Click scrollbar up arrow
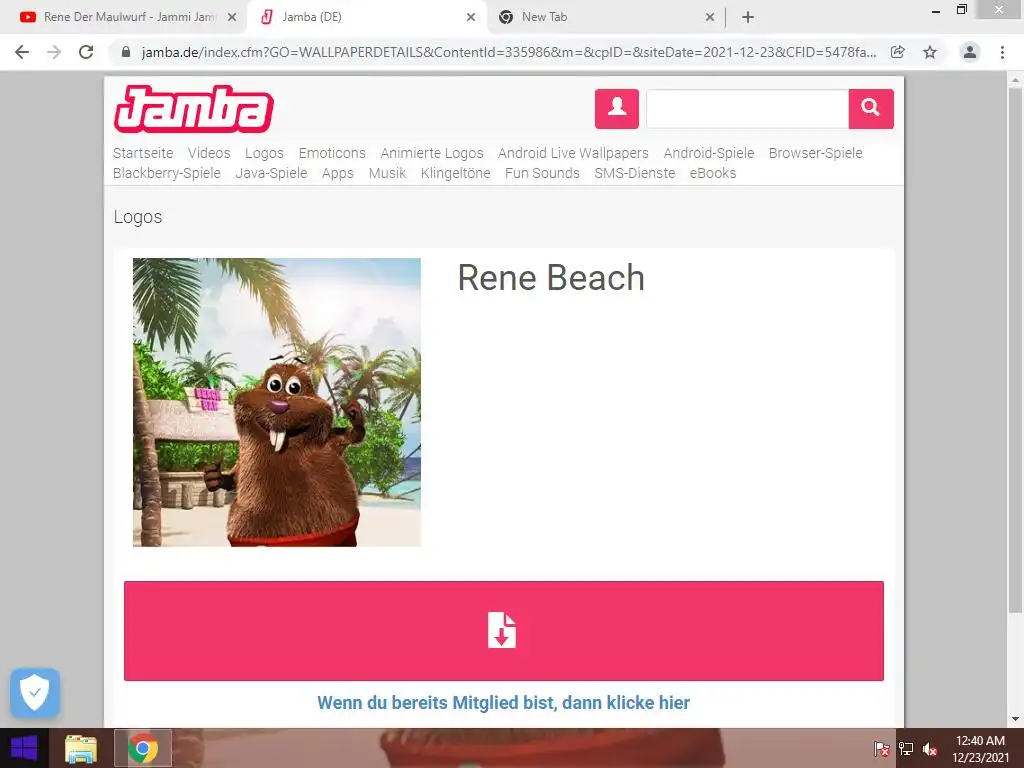 click(x=1015, y=79)
